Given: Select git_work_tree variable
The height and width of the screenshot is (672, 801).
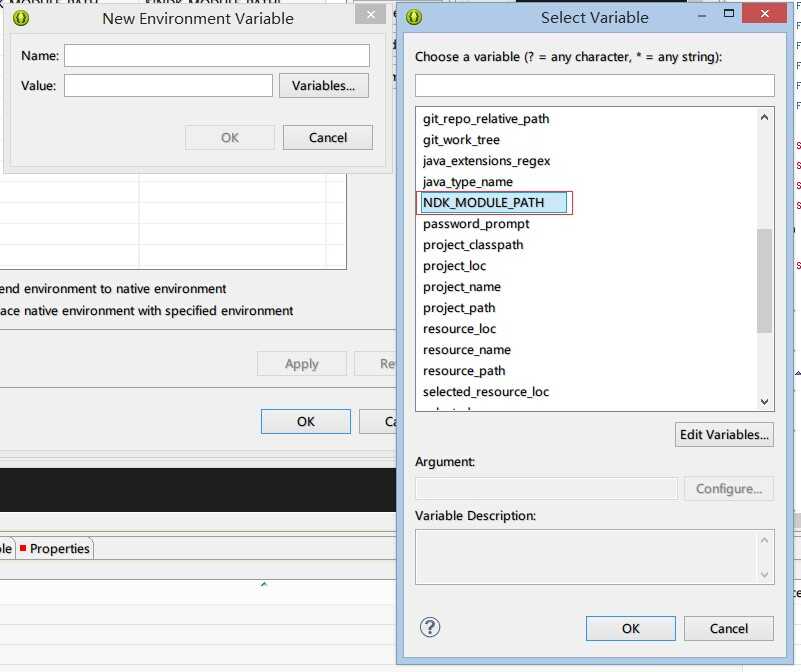Looking at the screenshot, I should click(461, 140).
